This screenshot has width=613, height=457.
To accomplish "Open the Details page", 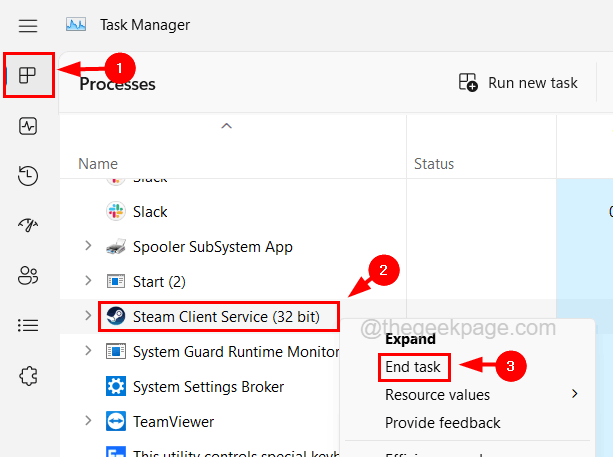I will tap(28, 326).
